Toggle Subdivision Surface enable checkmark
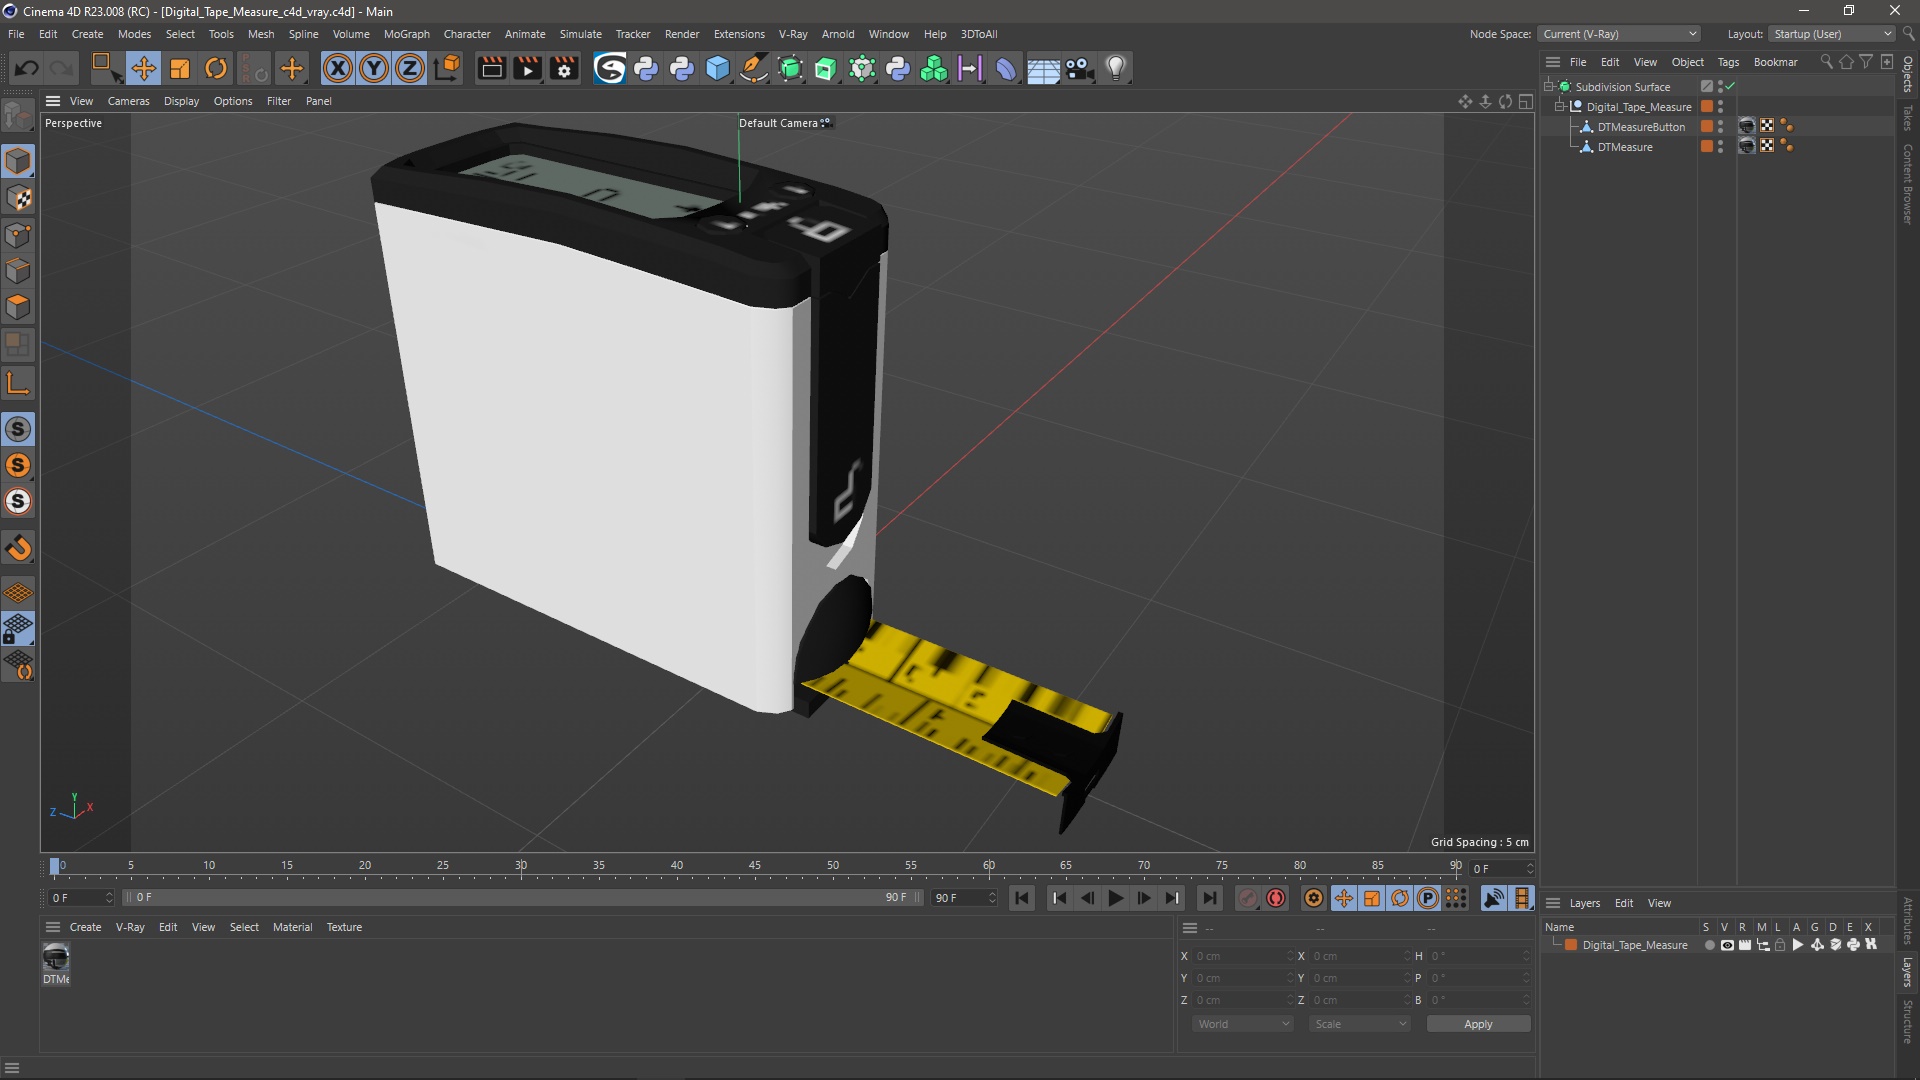The image size is (1920, 1080). click(1730, 86)
